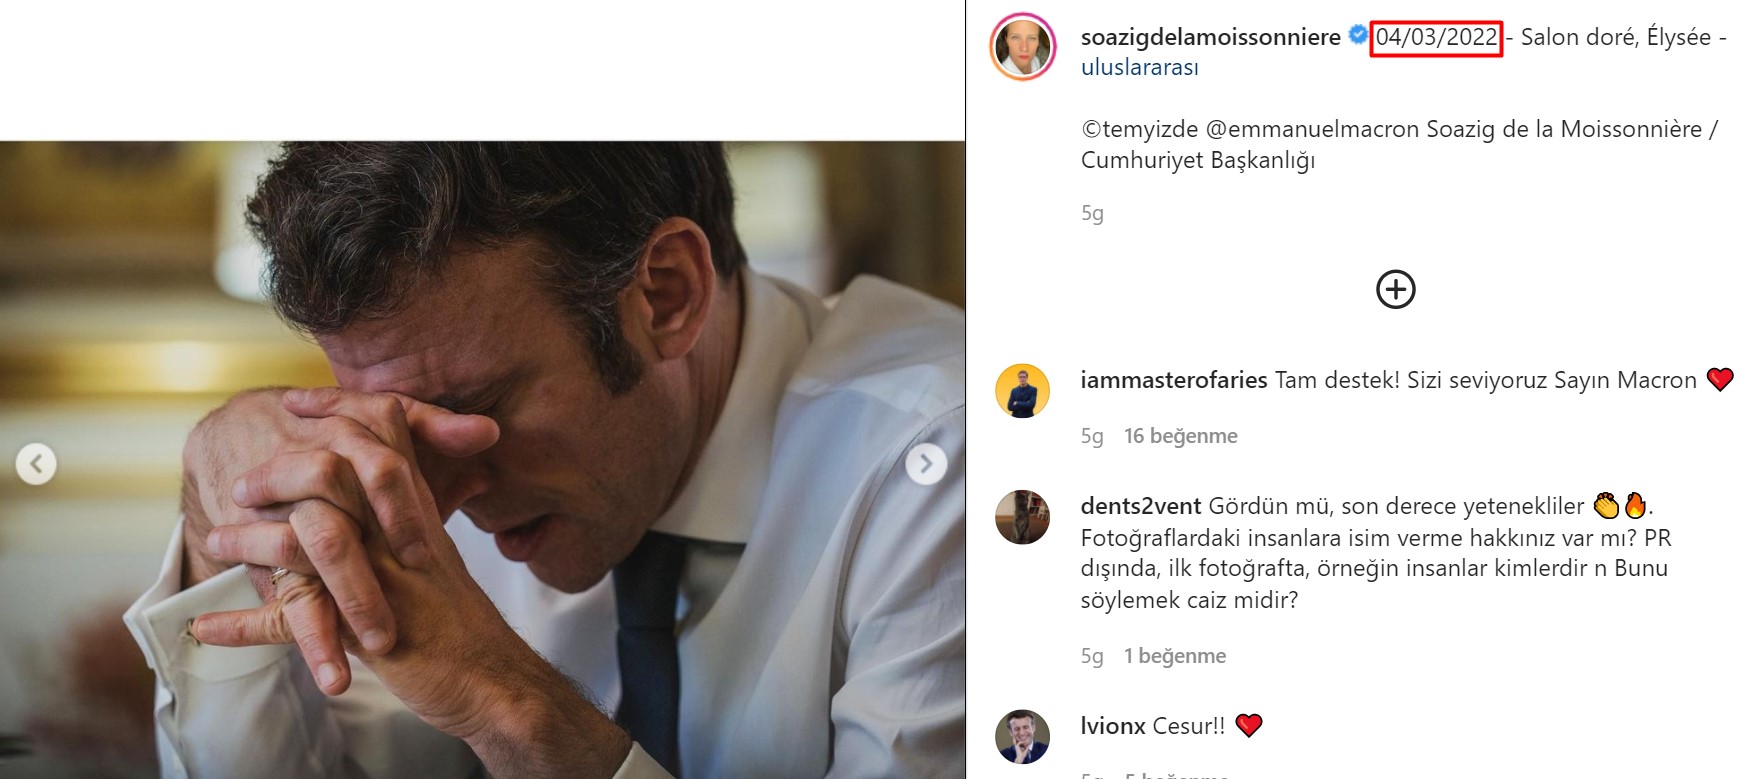The image size is (1750, 779).
Task: View the 1 beğenme likes list
Action: 1174,656
